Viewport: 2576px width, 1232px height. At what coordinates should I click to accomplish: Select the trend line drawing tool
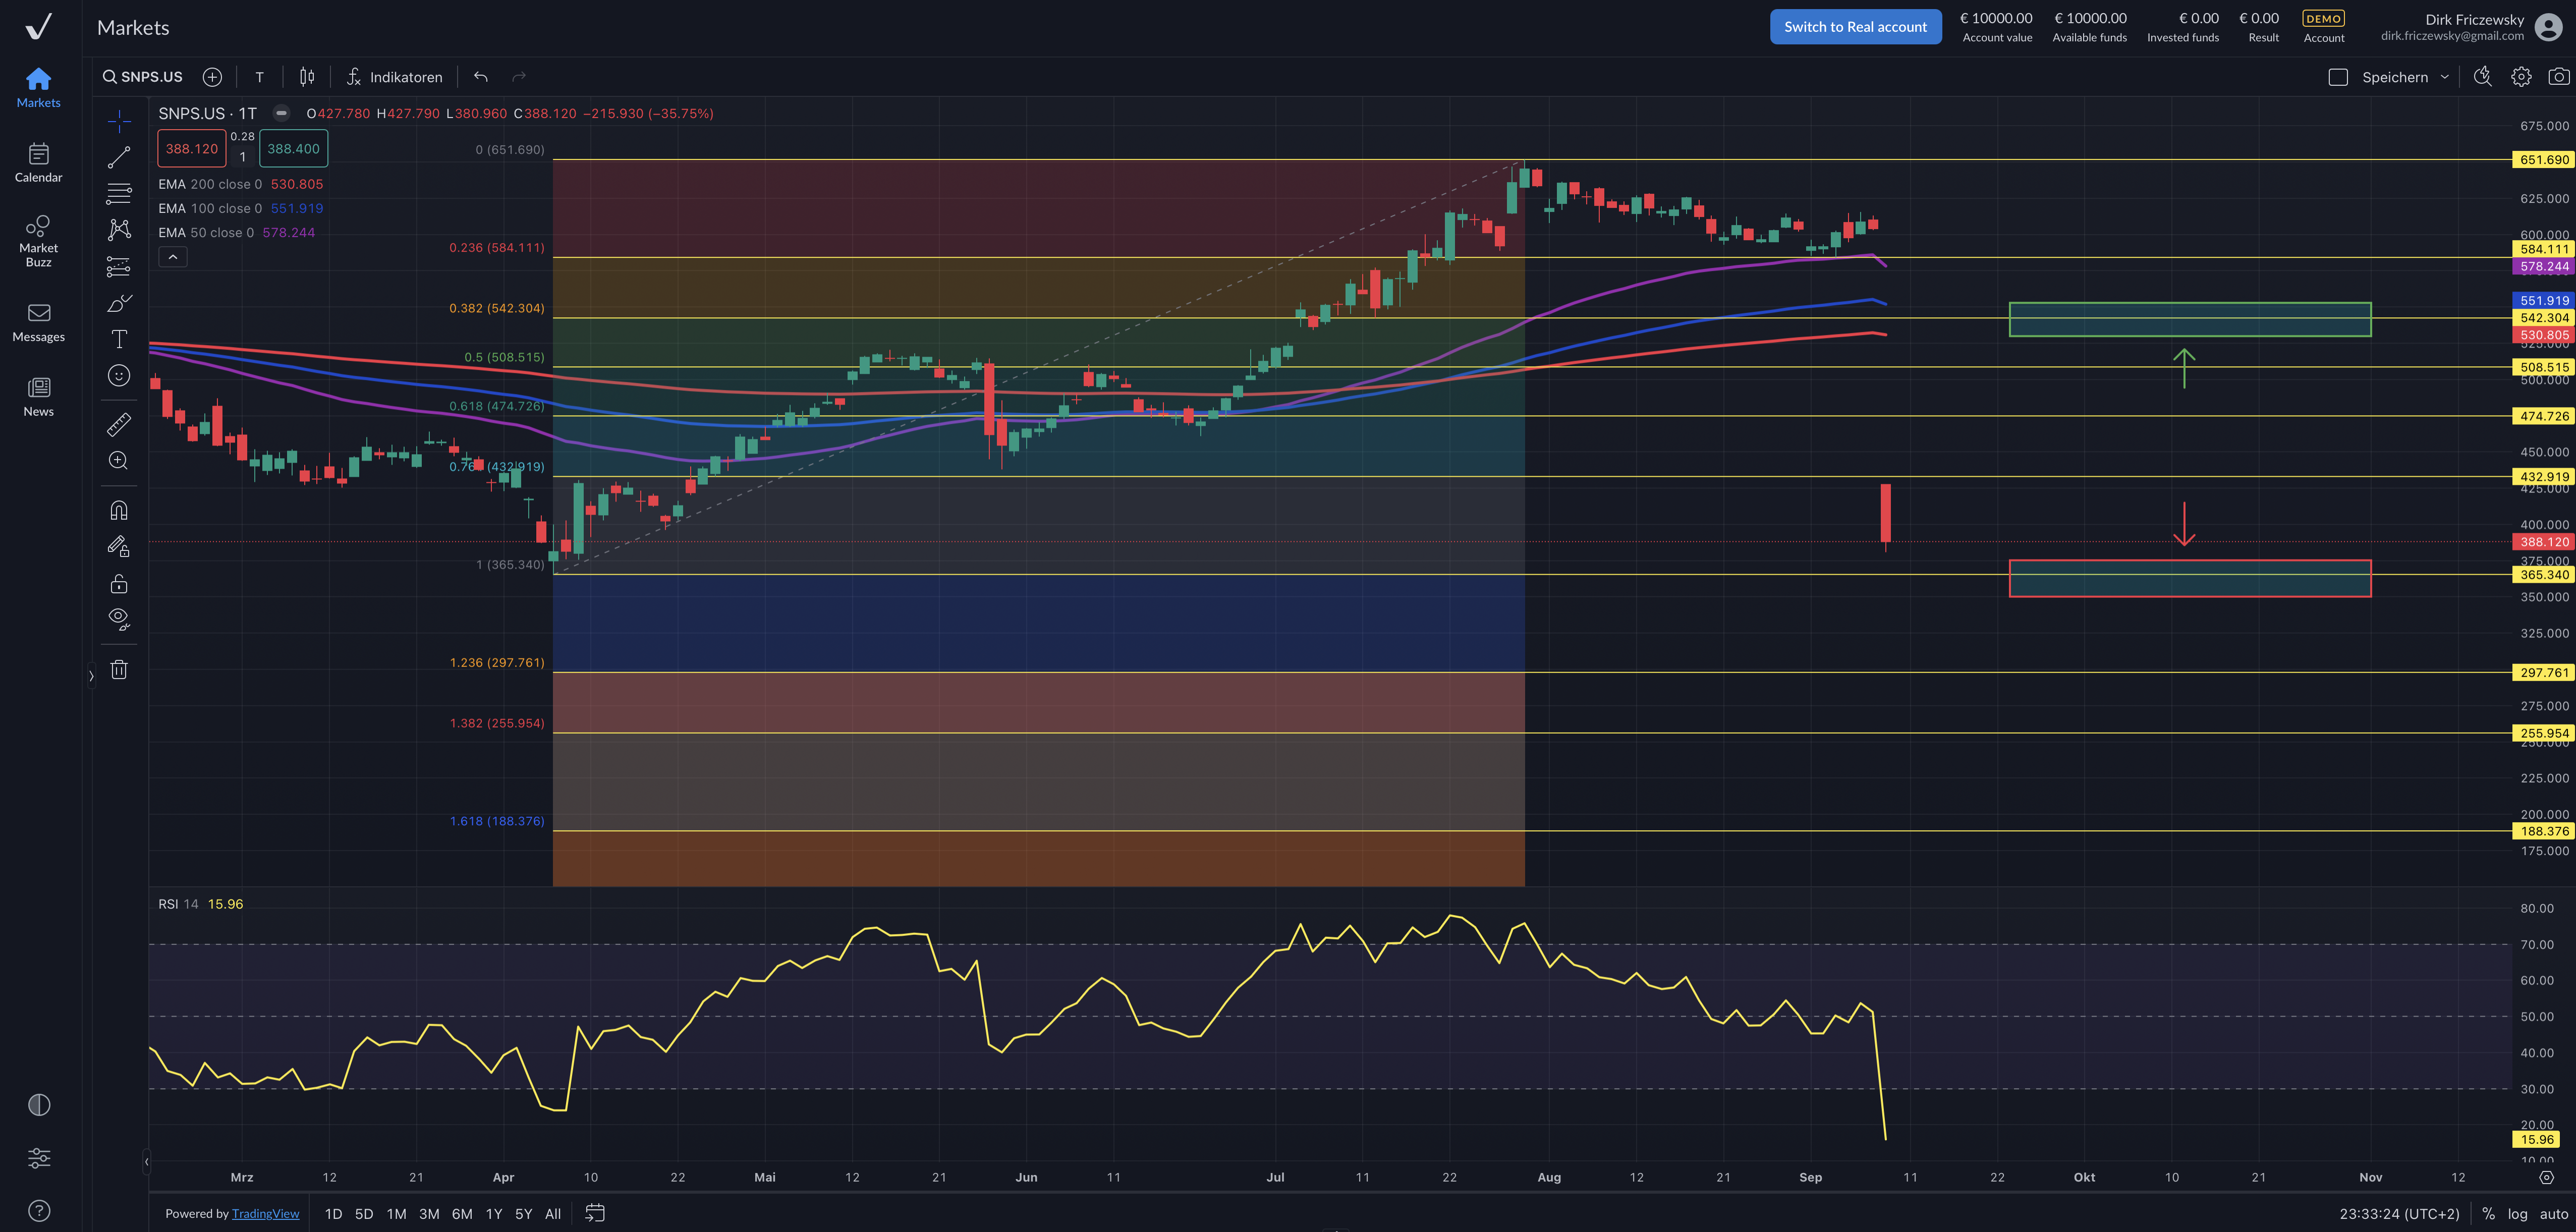[119, 158]
